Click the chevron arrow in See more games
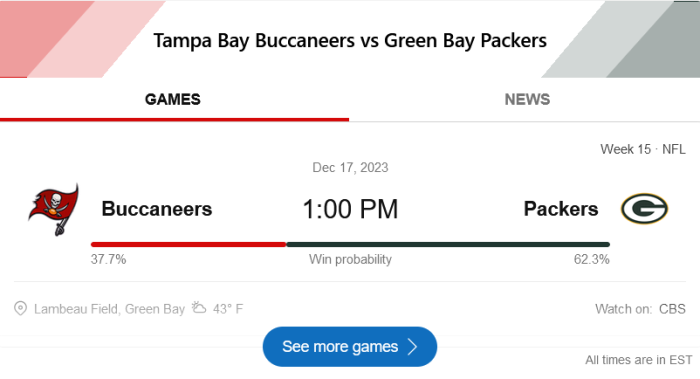The image size is (700, 379). tap(413, 346)
